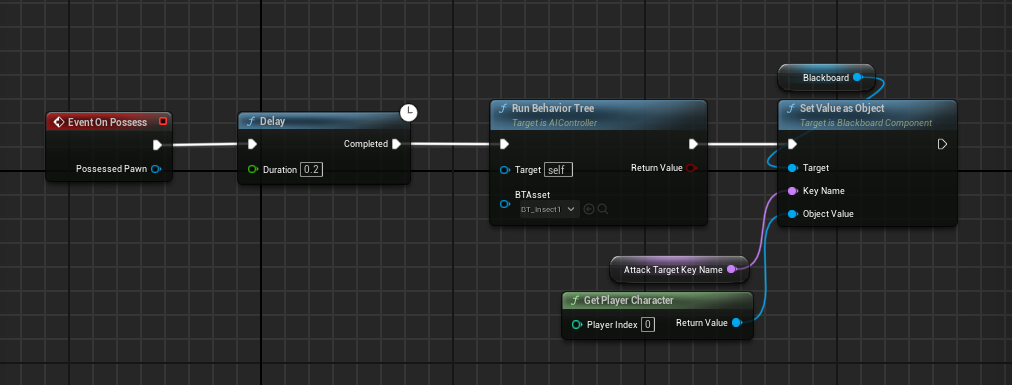Select the Event On Possess node title
The image size is (1012, 385).
(x=107, y=122)
